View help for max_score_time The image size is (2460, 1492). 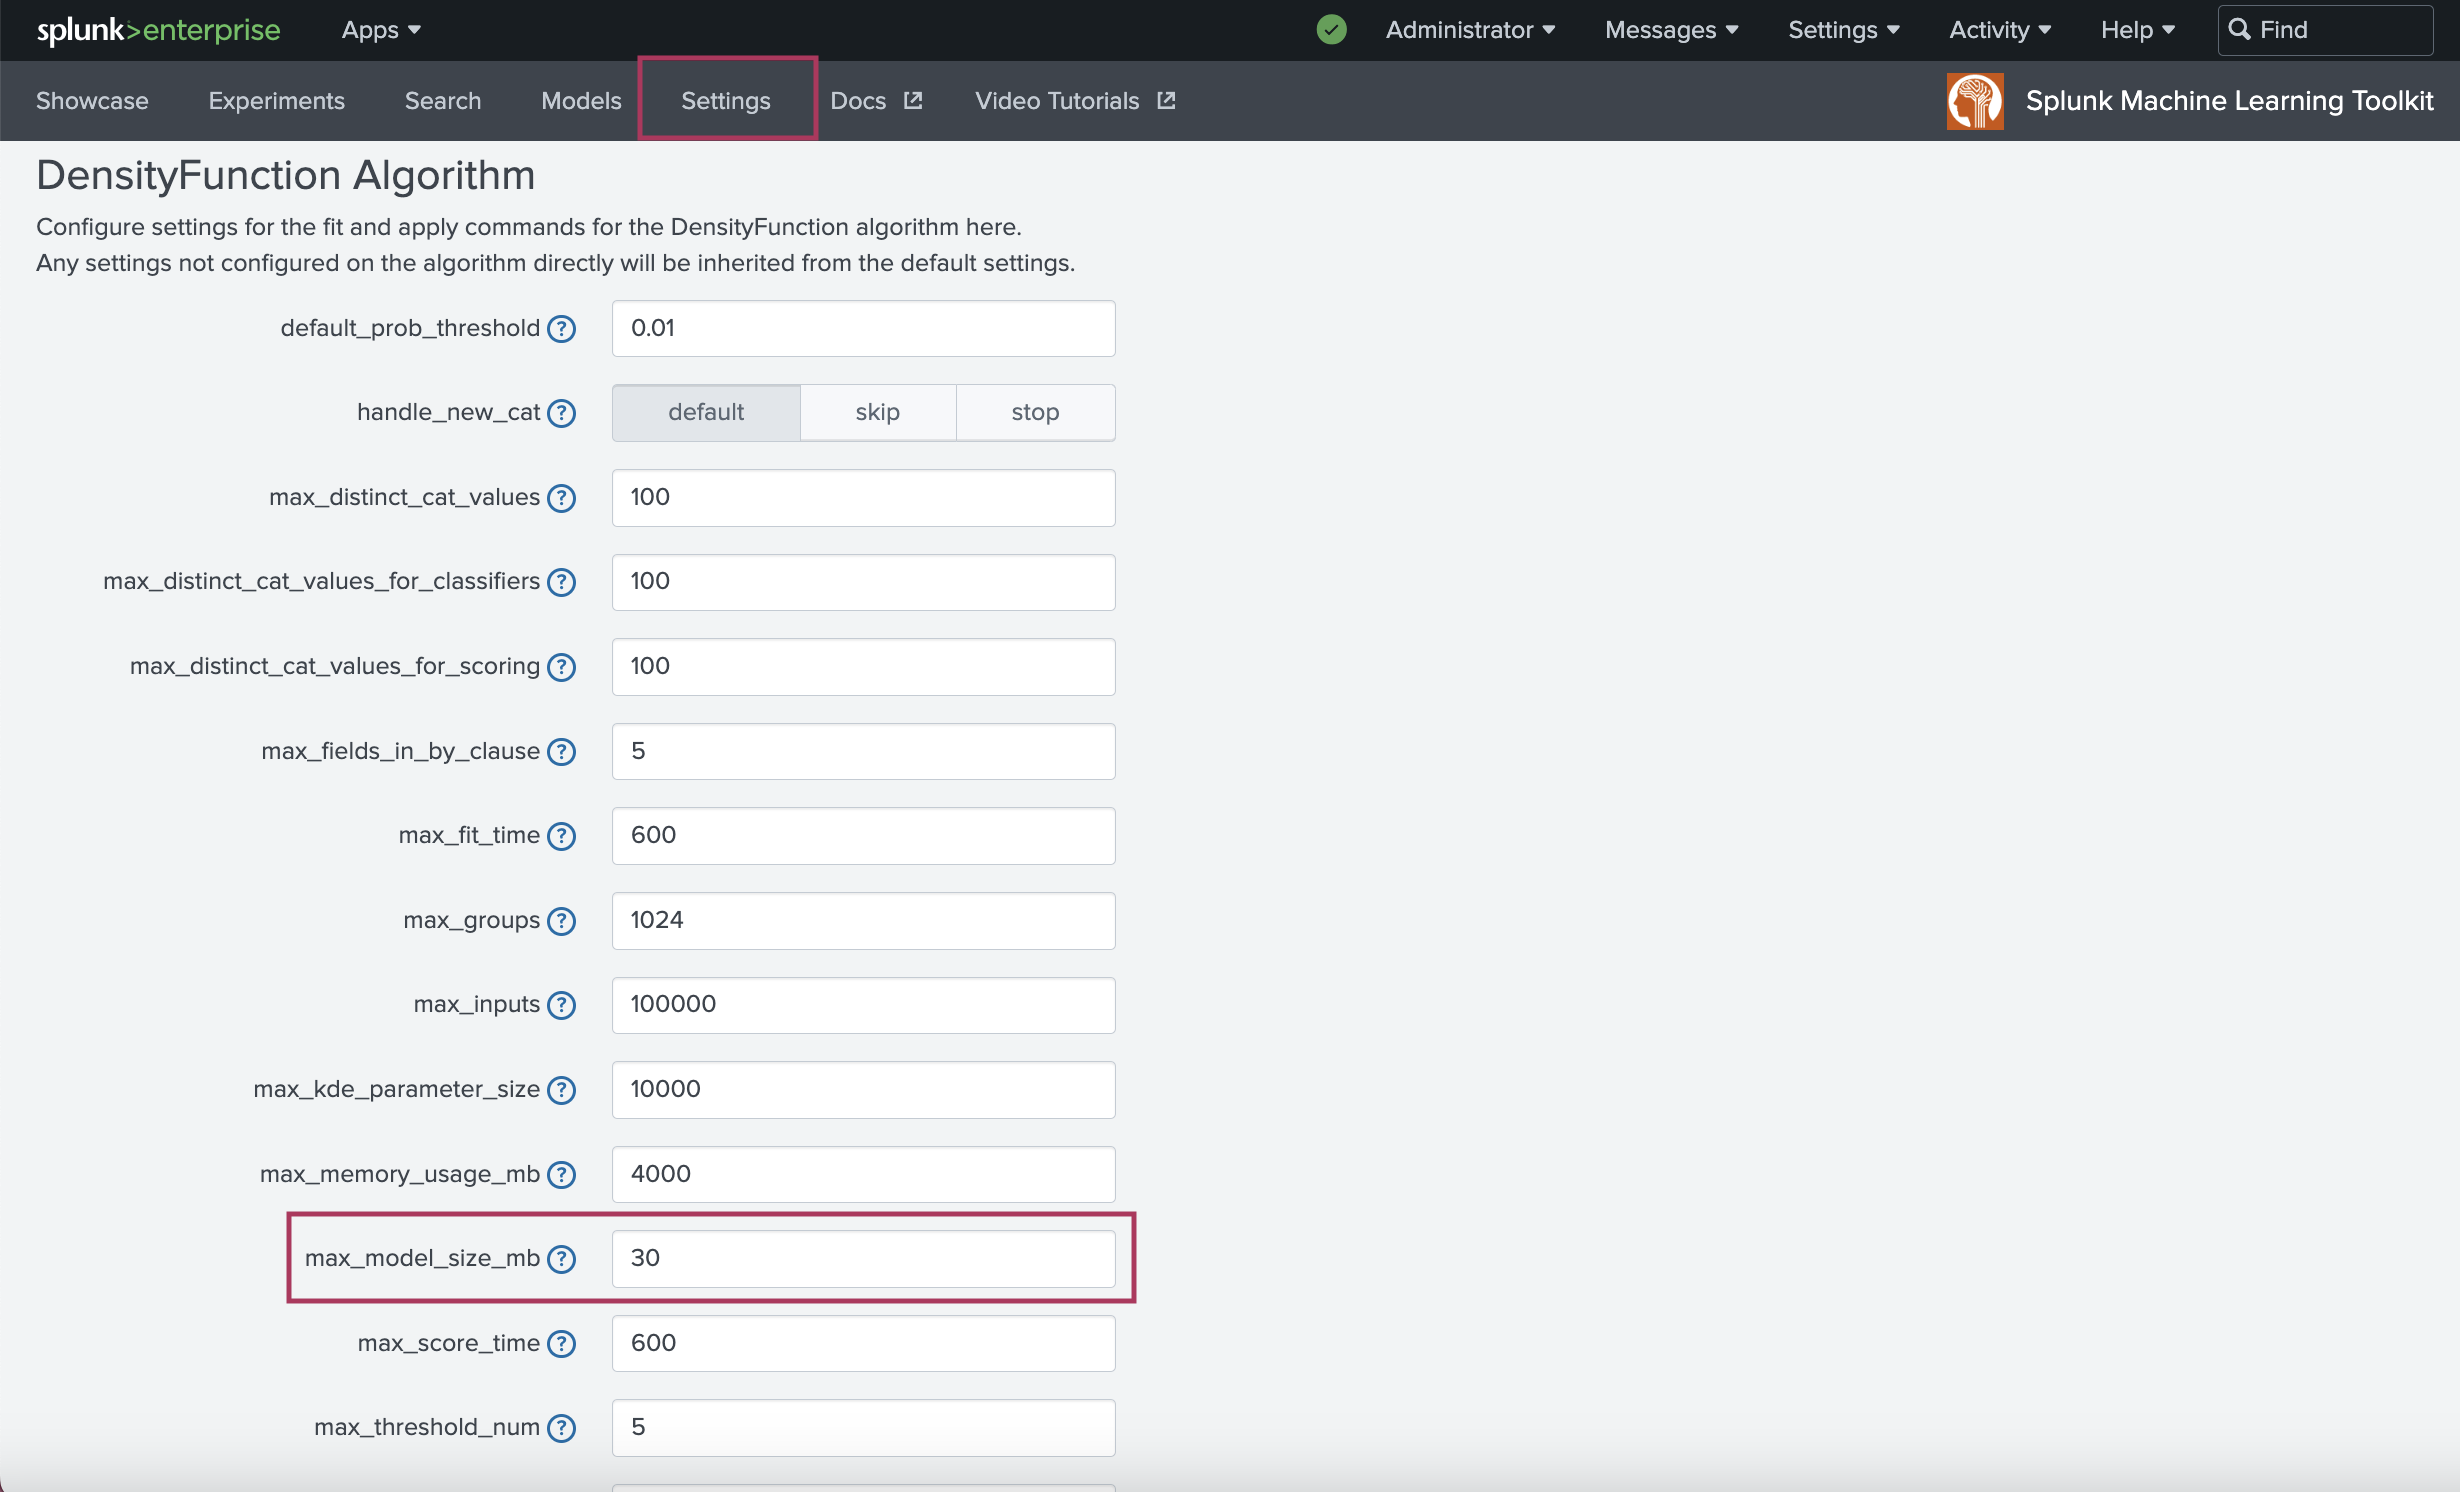pos(562,1344)
